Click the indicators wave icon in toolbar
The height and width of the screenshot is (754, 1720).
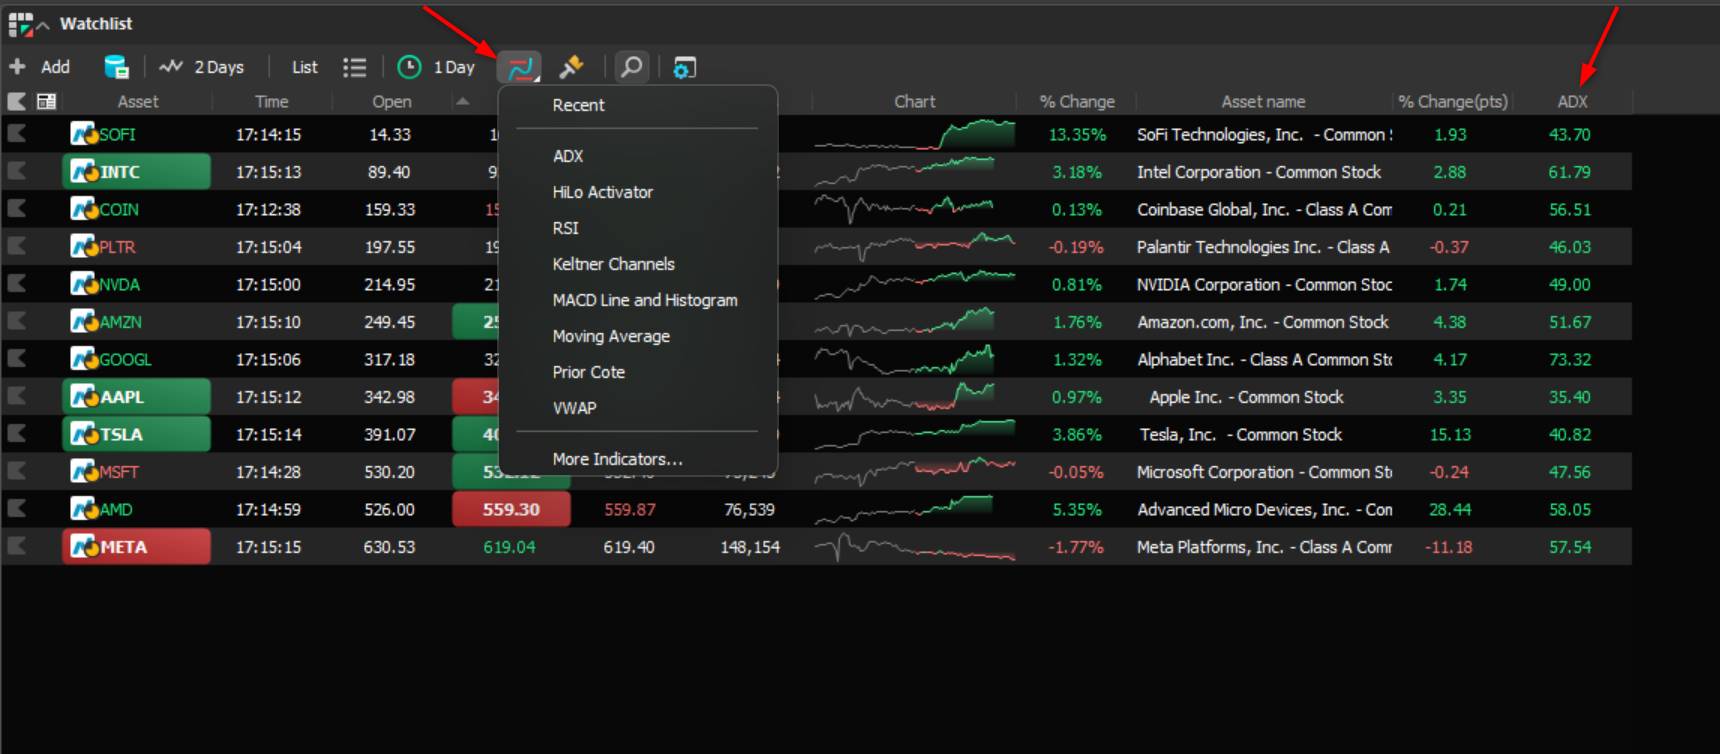pos(520,67)
